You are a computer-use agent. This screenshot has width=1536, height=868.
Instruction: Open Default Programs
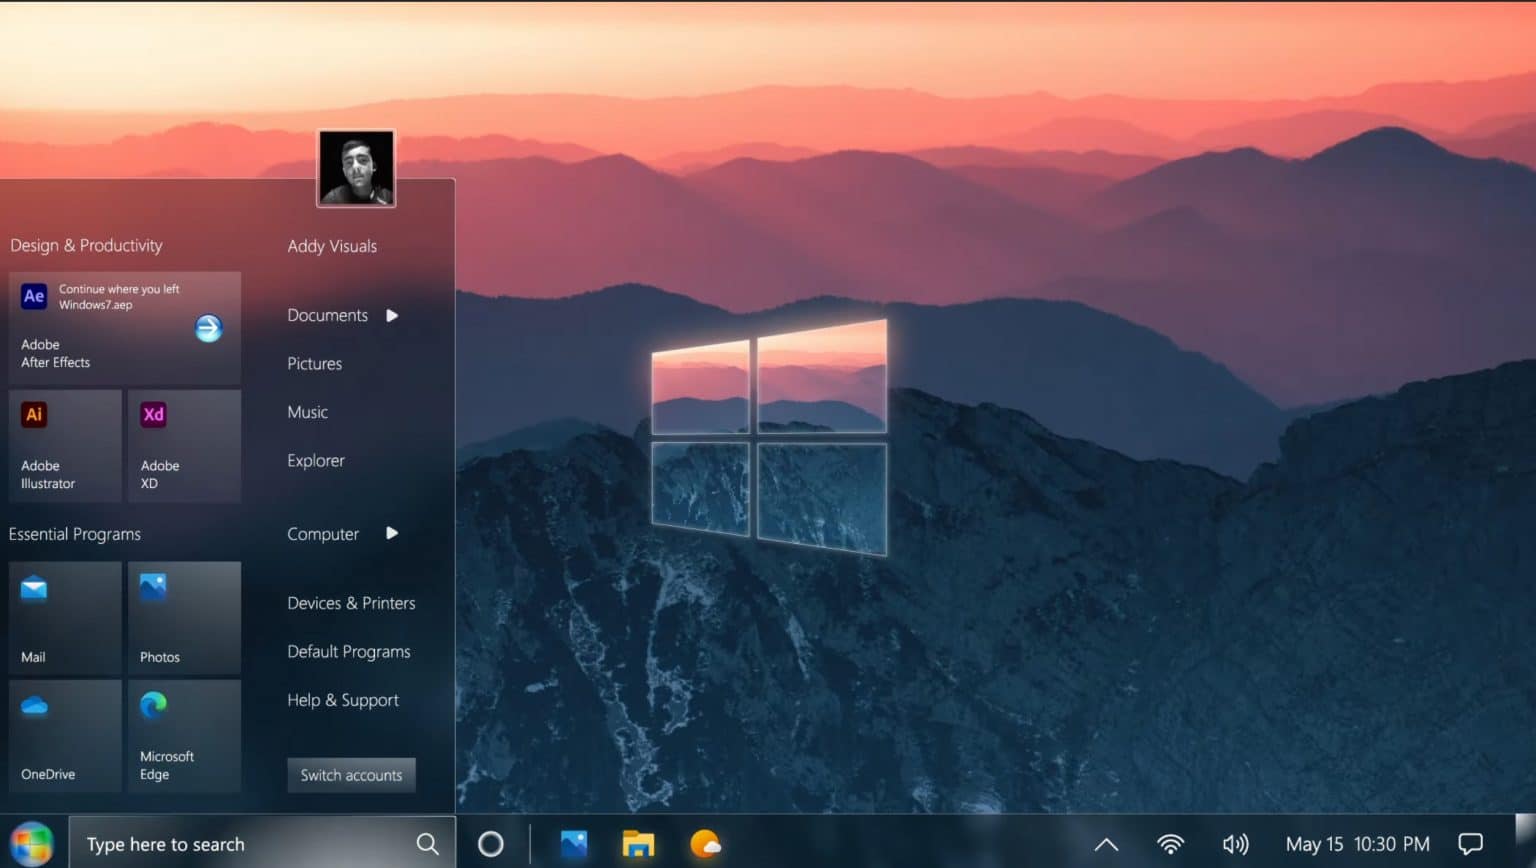point(348,651)
